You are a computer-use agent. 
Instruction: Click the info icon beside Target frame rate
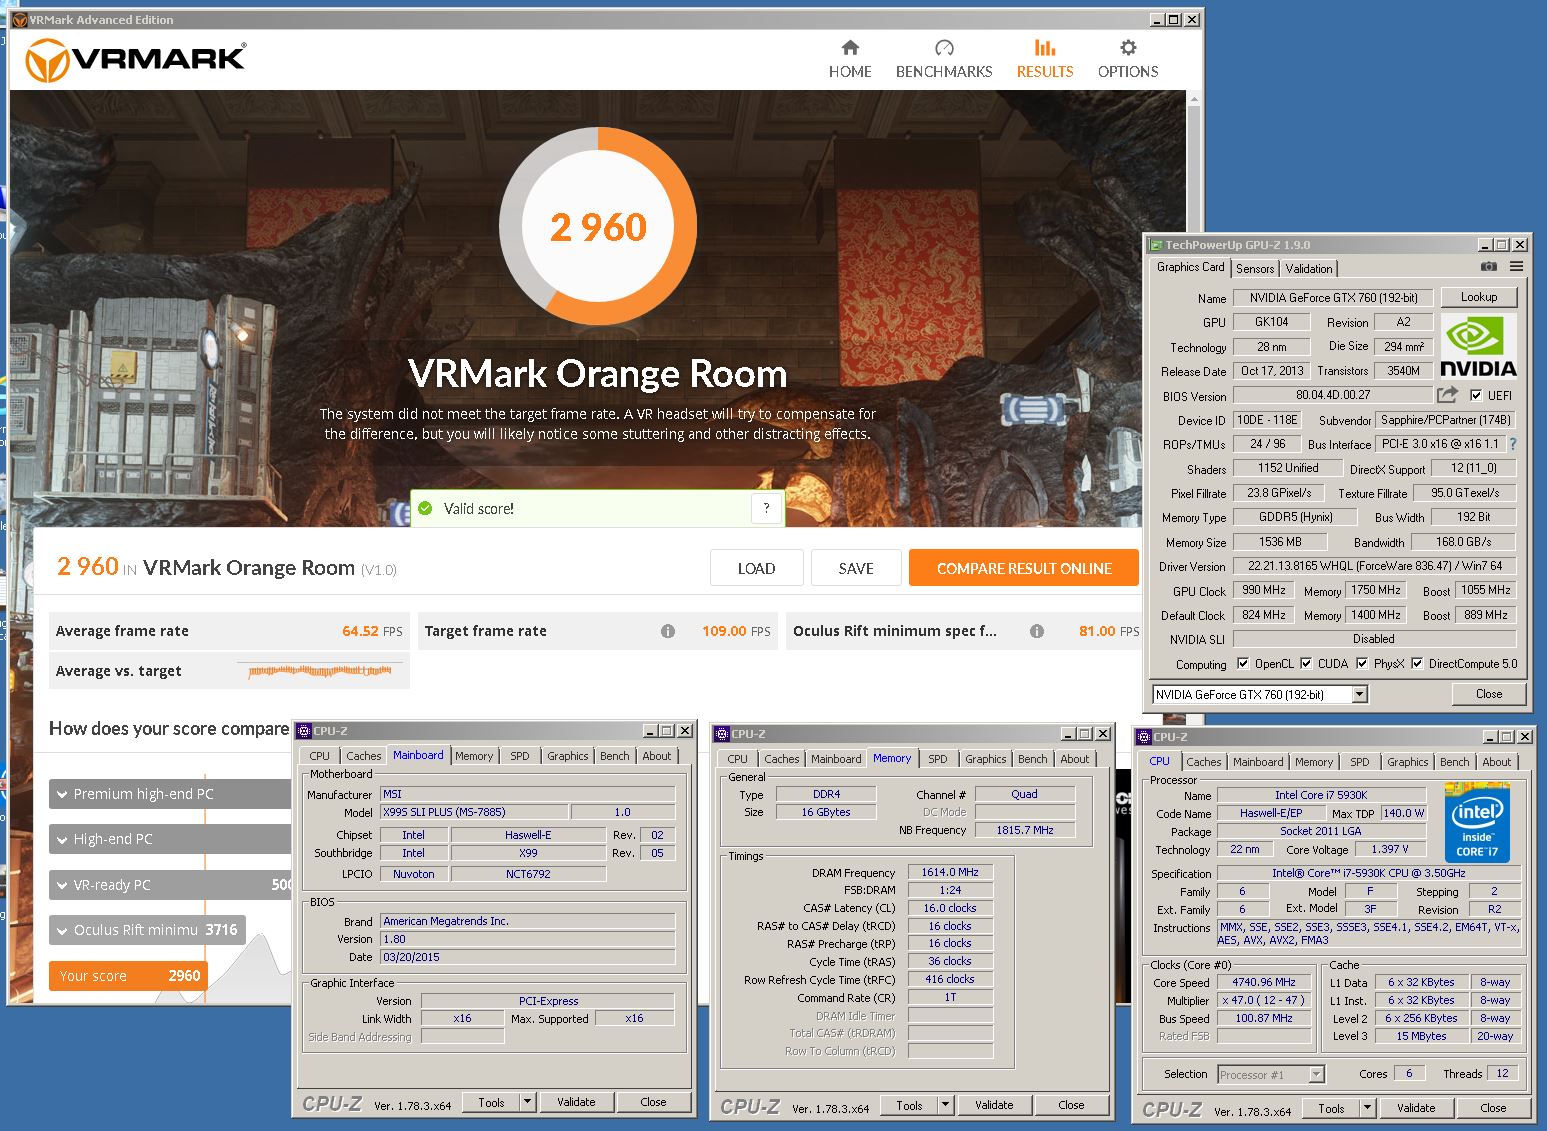668,631
